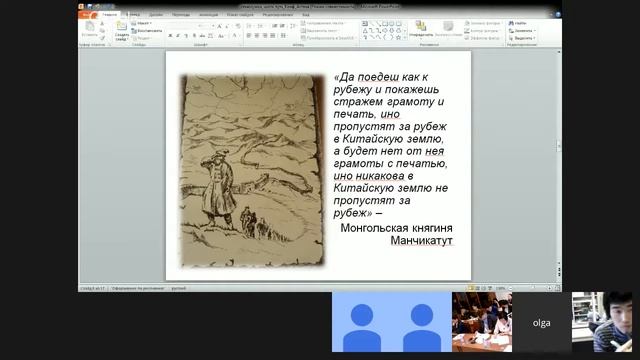This screenshot has height=360, width=640.
Task: Click the Quick Styles (Экспресс-стили) icon
Action: [448, 26]
